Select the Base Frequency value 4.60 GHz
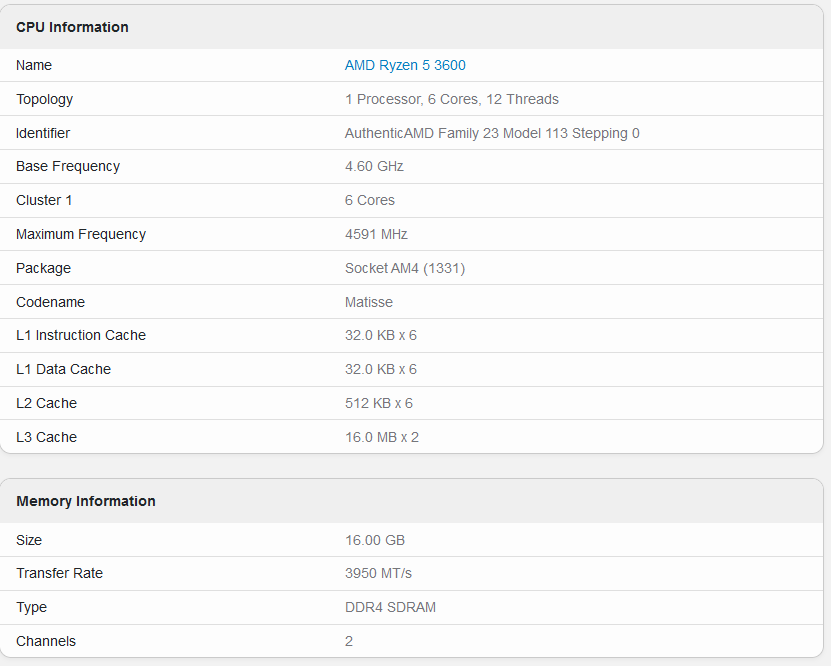Image resolution: width=831 pixels, height=666 pixels. coord(374,166)
